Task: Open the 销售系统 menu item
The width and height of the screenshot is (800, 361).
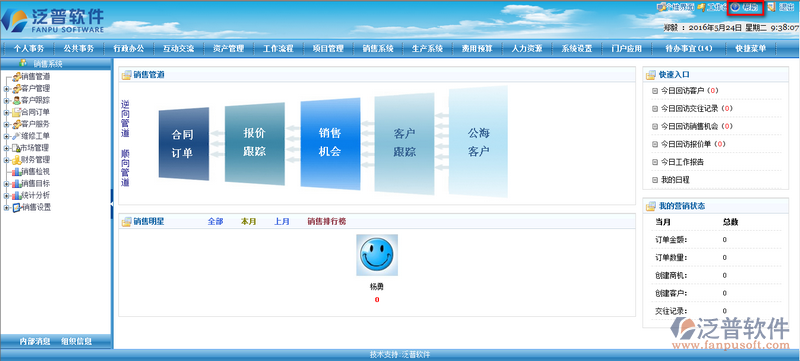Action: [378, 49]
